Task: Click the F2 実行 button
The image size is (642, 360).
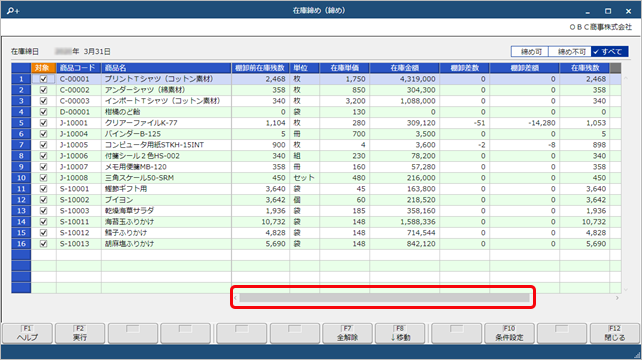Action: pyautogui.click(x=80, y=333)
